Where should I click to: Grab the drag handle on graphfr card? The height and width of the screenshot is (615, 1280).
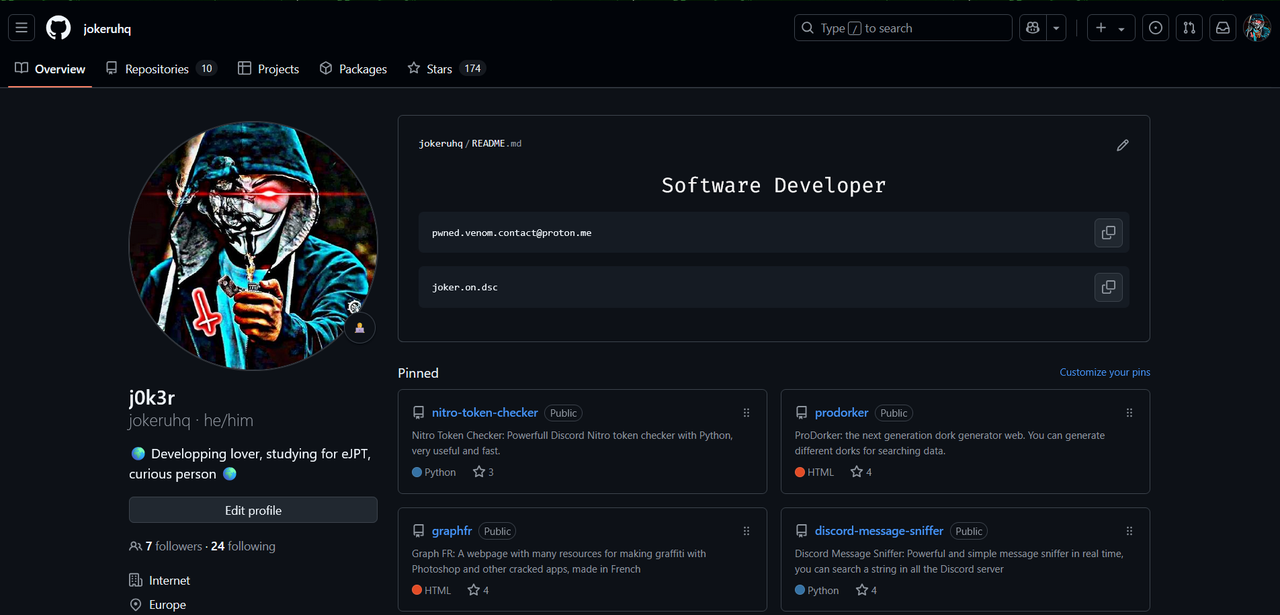click(x=746, y=531)
